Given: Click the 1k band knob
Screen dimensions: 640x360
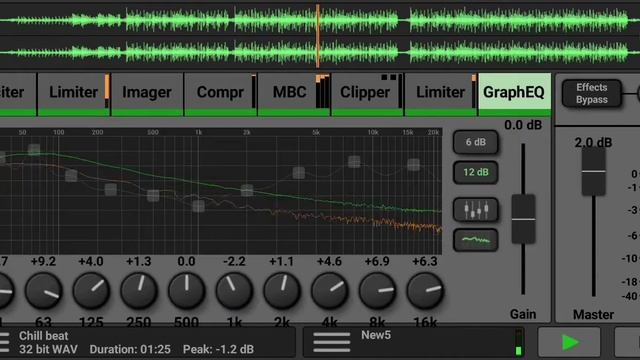Looking at the screenshot, I should click(x=234, y=291).
